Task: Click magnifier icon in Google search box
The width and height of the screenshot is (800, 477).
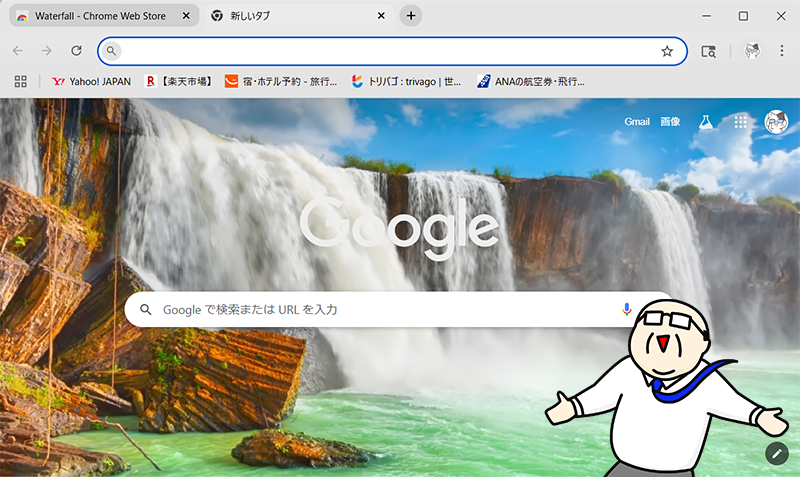Action: pyautogui.click(x=146, y=310)
